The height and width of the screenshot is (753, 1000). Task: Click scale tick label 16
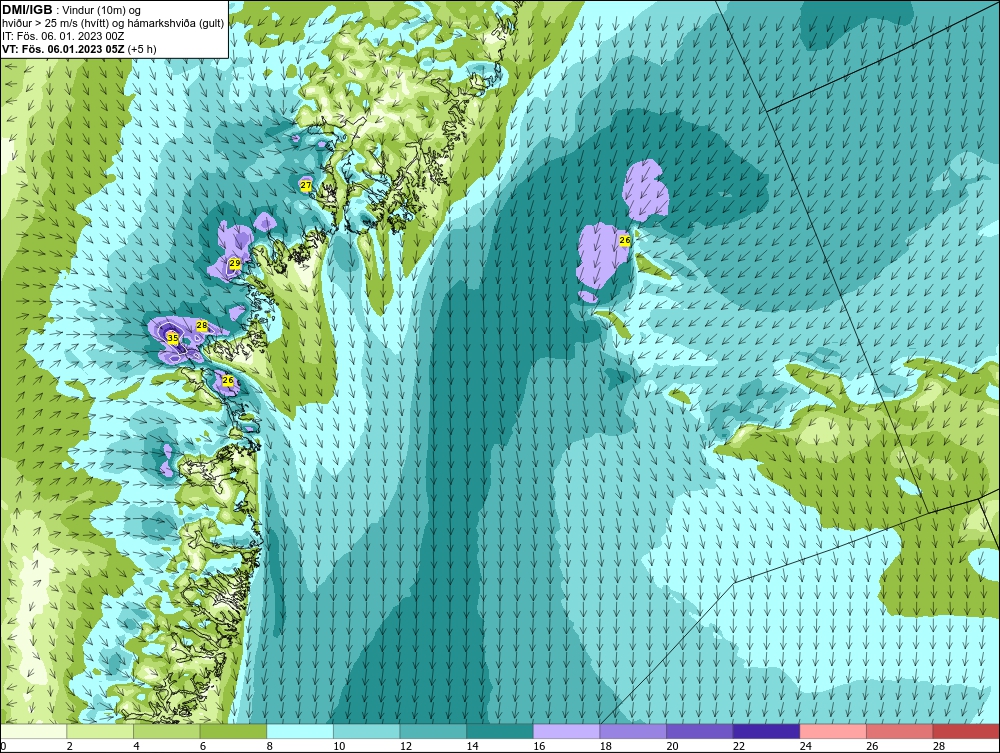[x=539, y=746]
